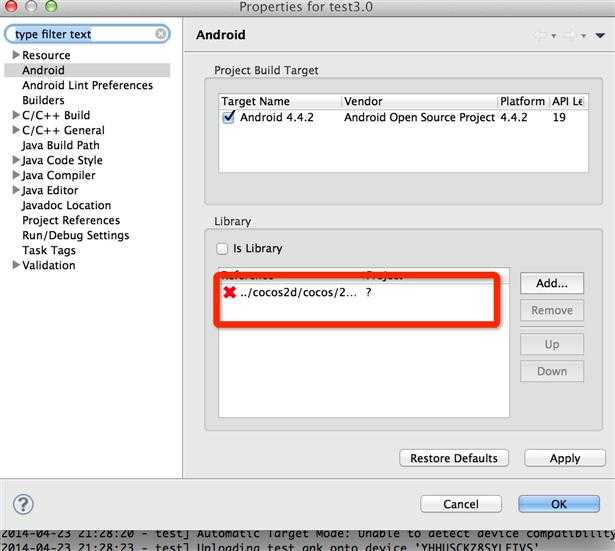The height and width of the screenshot is (551, 615).
Task: Click the back navigation arrow icon
Action: coord(541,36)
